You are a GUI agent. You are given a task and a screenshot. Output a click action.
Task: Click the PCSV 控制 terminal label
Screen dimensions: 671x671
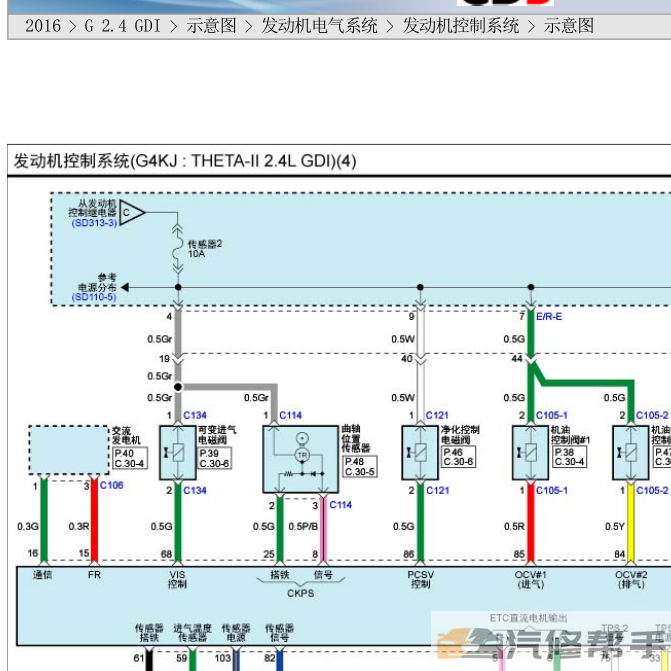click(420, 579)
